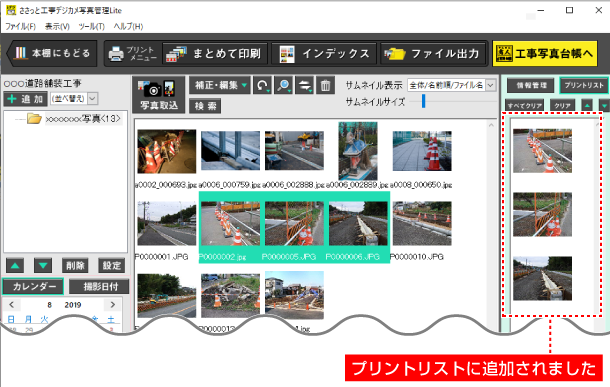Click the 削除 button under folder tree

pyautogui.click(x=75, y=266)
